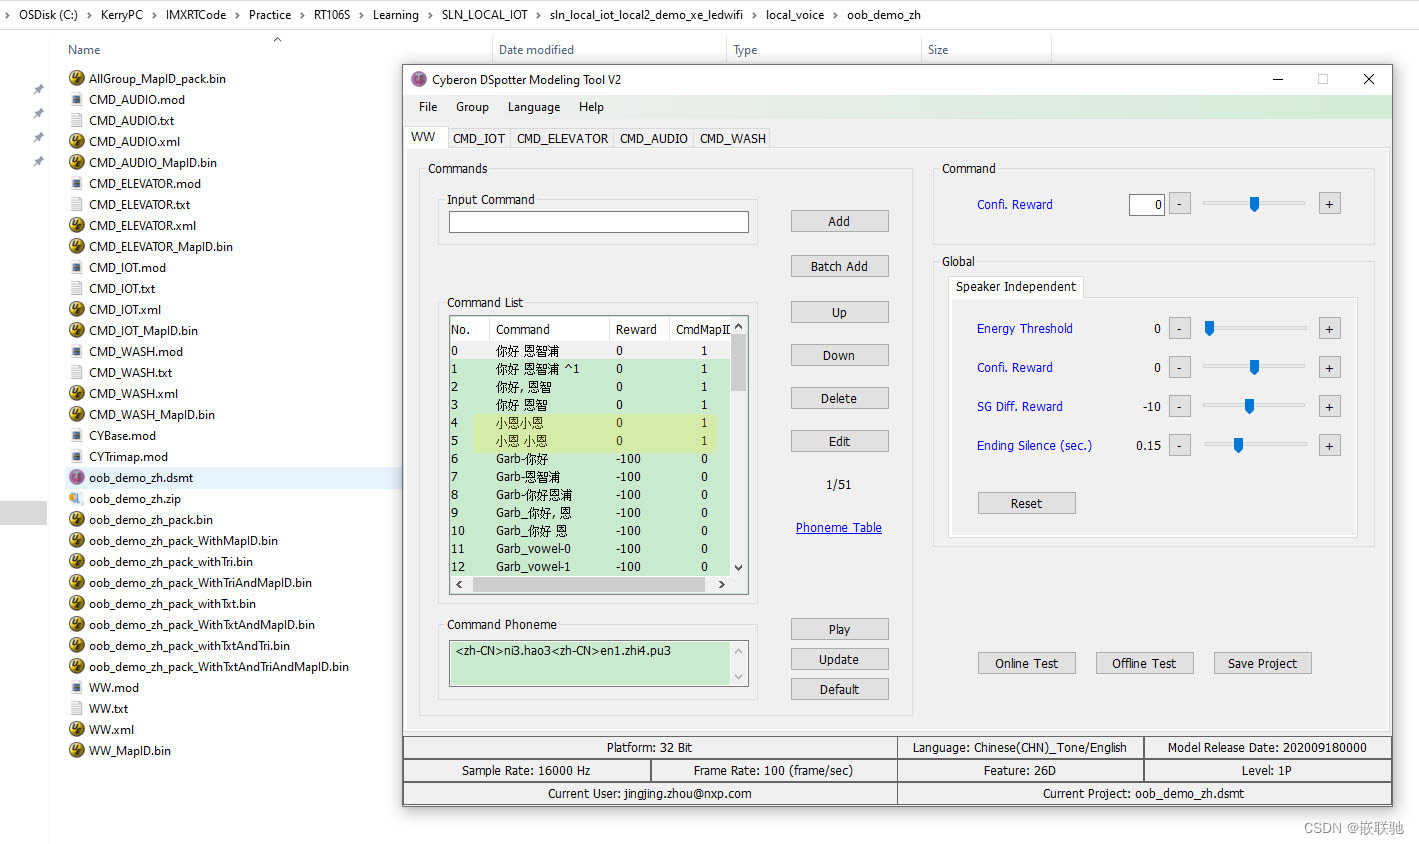This screenshot has height=844, width=1419.
Task: Click the CMD_IOT_MapID.bin file icon
Action: pos(76,330)
